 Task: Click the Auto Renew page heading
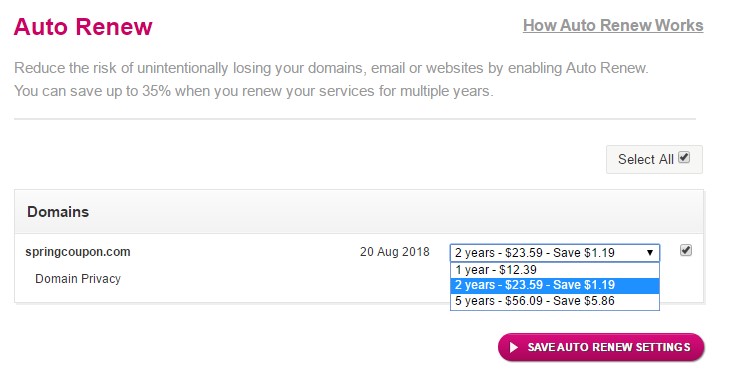(83, 26)
